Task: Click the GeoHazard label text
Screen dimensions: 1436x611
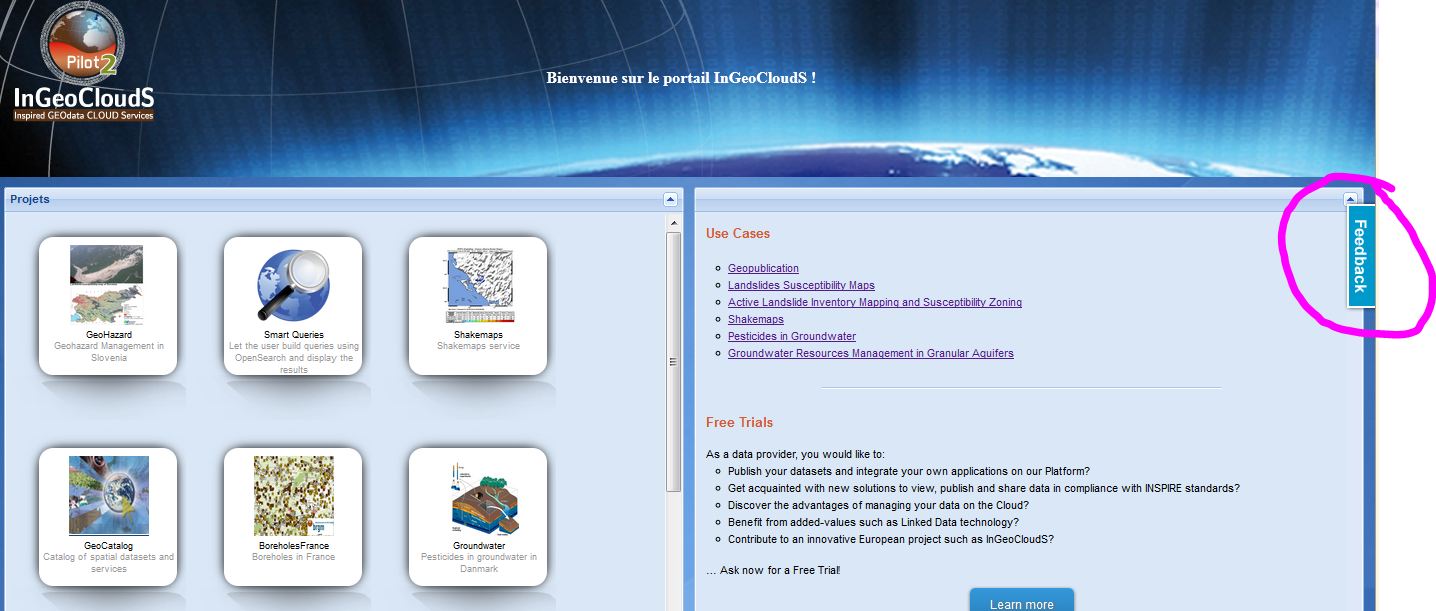Action: coord(108,335)
